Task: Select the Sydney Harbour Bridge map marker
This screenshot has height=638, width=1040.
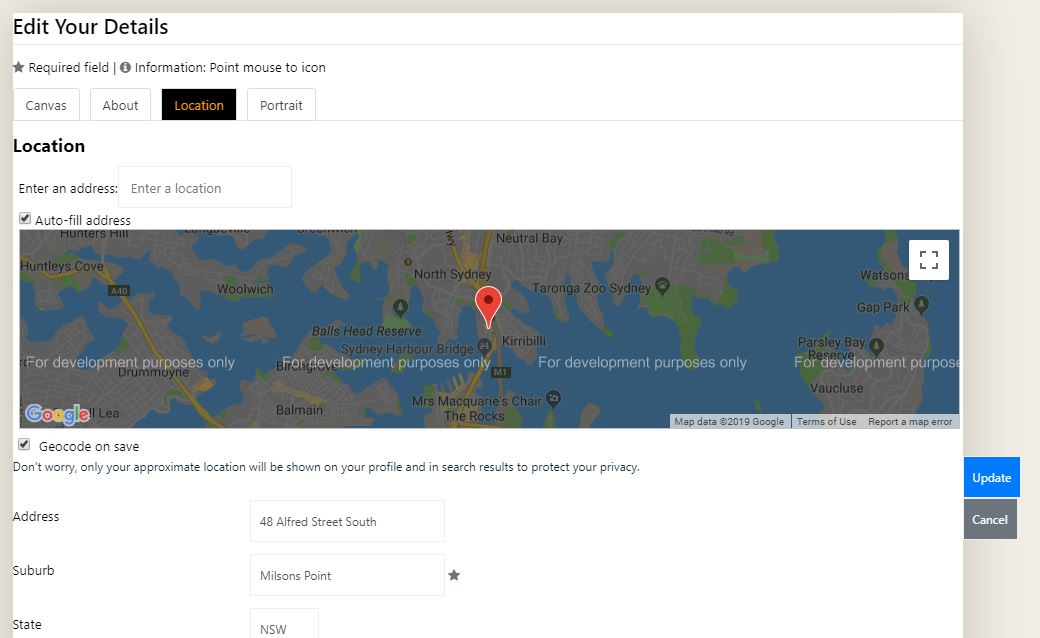Action: (484, 345)
